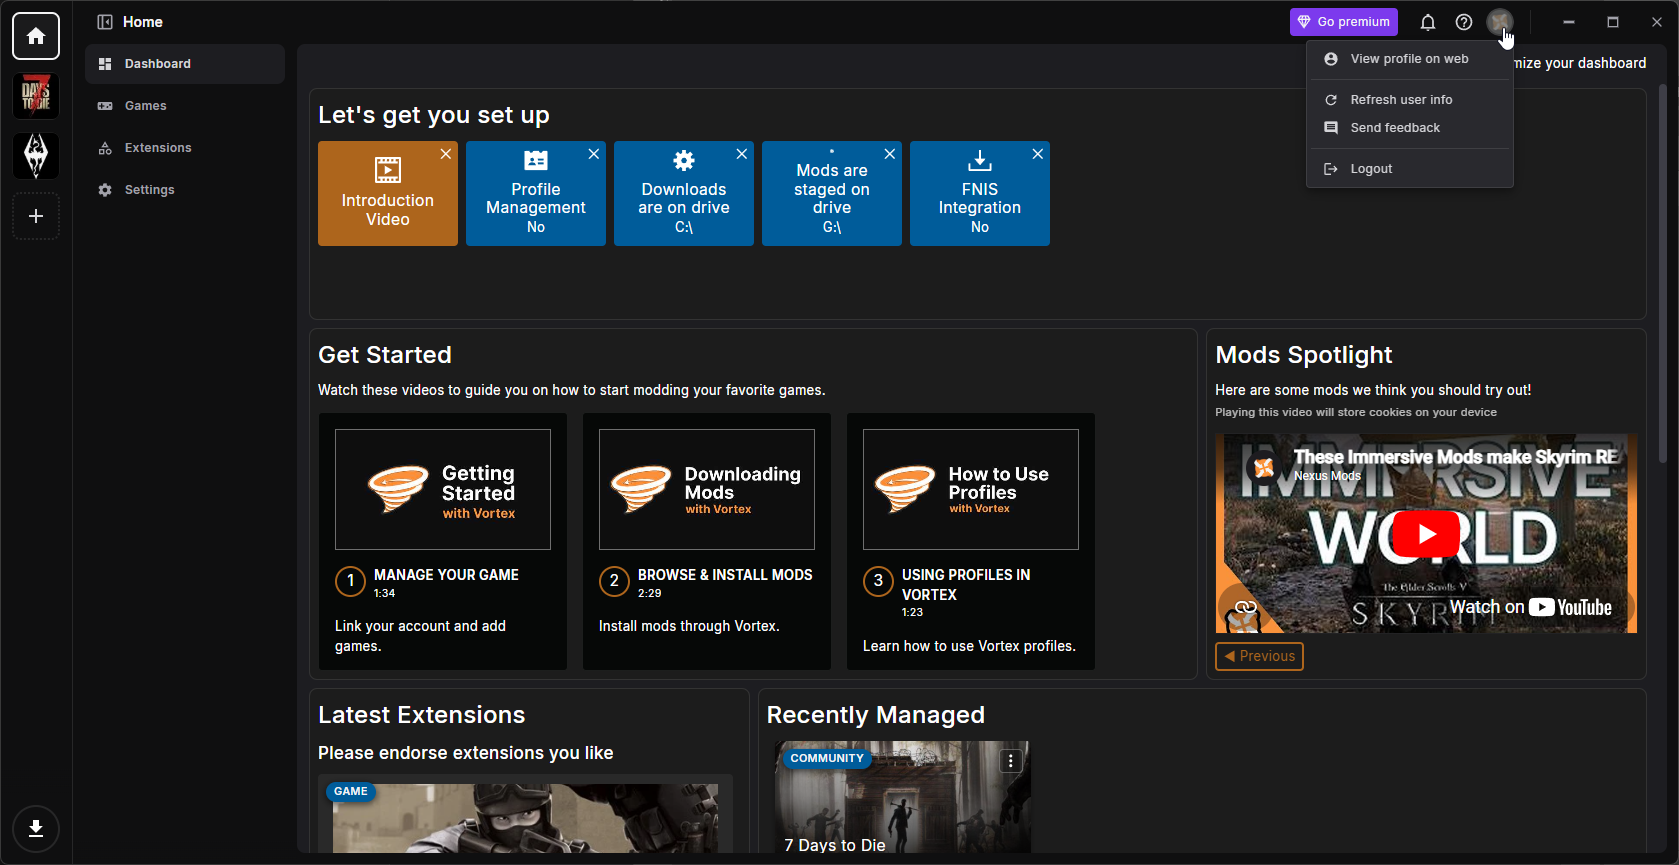1679x865 pixels.
Task: Open the help question mark icon
Action: [x=1464, y=22]
